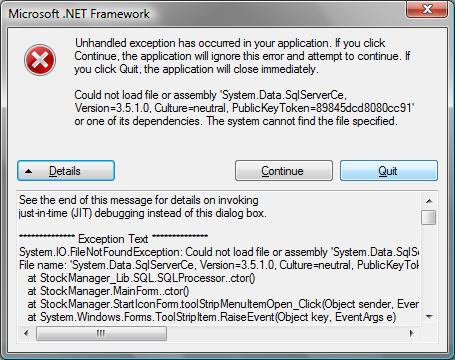This screenshot has height=360, width=455.
Task: Click the StockManager.MainForm..ctor() stack line
Action: 108,291
